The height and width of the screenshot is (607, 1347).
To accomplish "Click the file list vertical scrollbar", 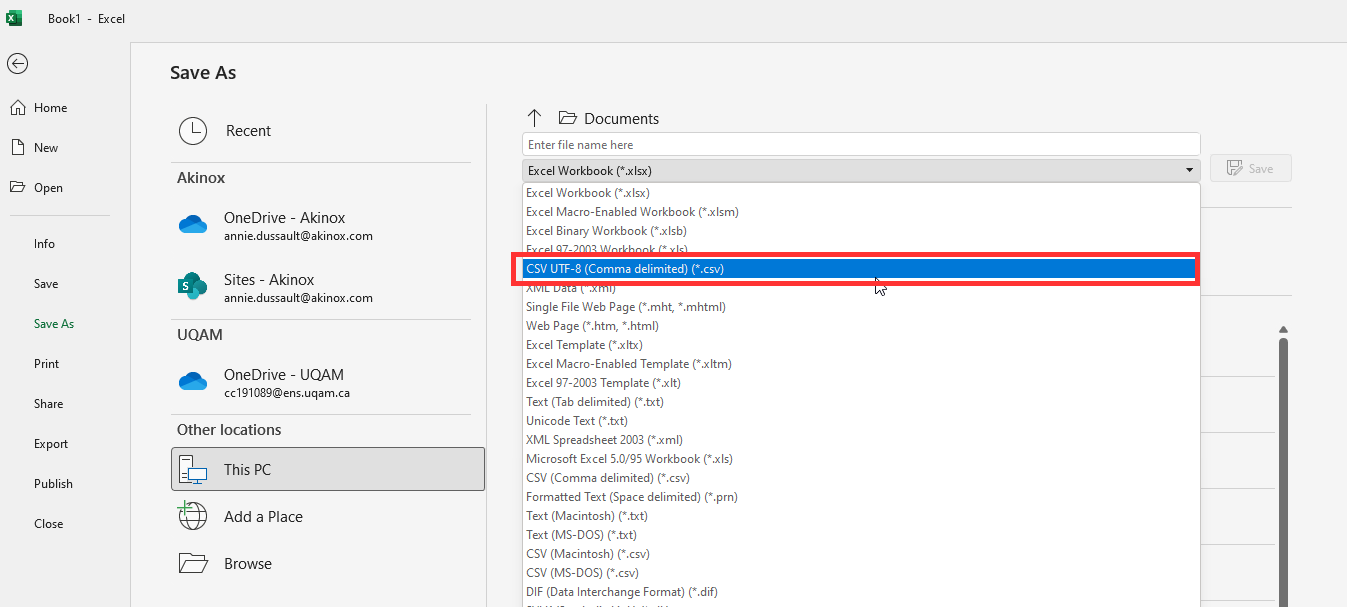I will pyautogui.click(x=1283, y=470).
